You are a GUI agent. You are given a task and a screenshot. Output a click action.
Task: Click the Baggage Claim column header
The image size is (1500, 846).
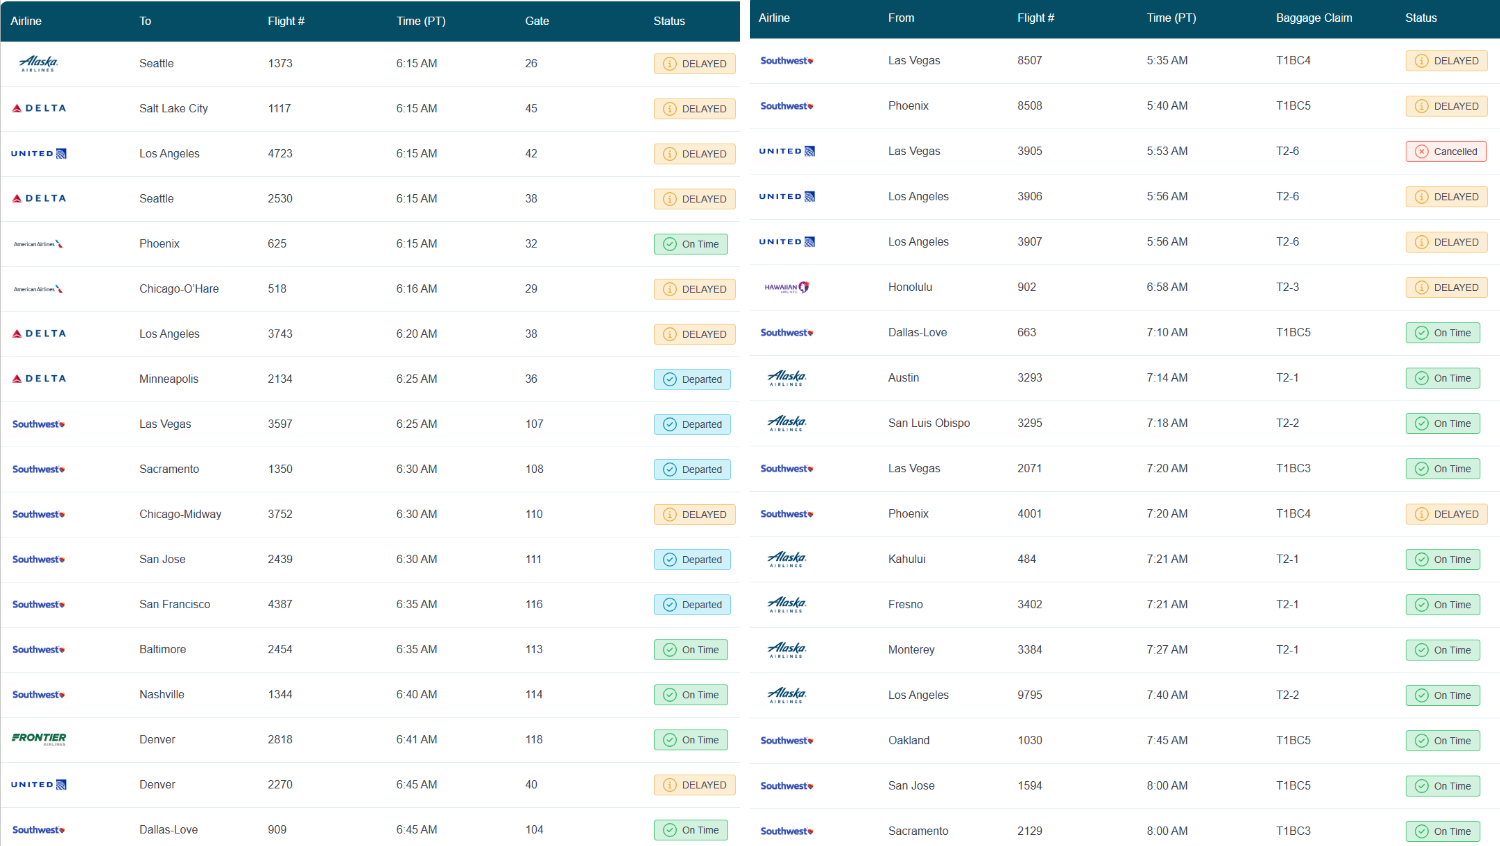point(1313,18)
